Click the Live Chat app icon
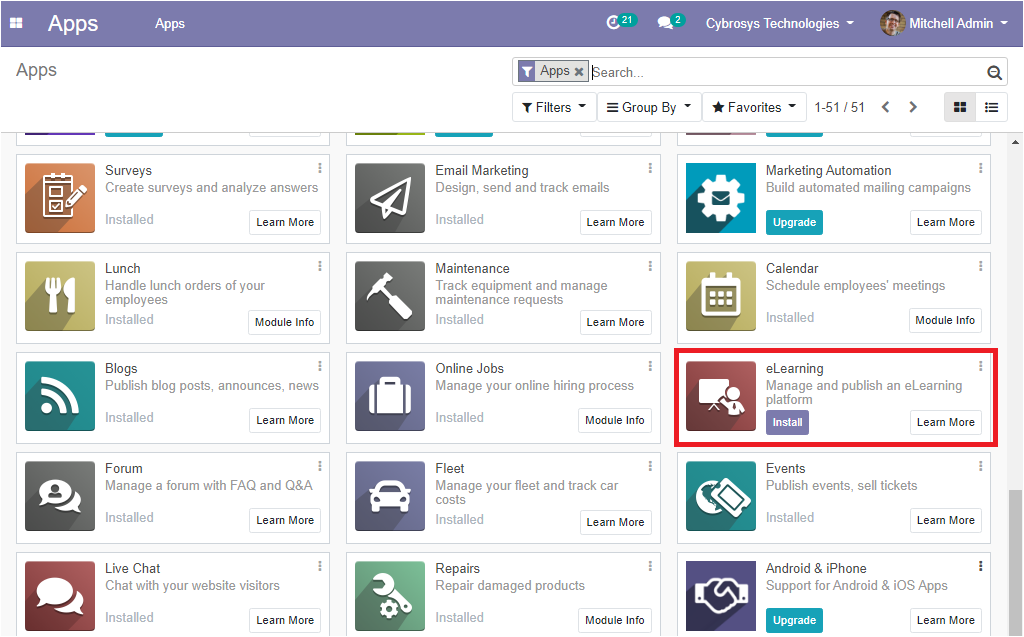 [60, 596]
